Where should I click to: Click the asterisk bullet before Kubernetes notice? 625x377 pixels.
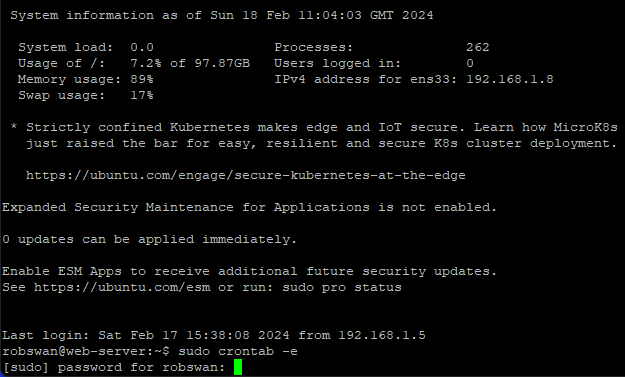click(14, 127)
